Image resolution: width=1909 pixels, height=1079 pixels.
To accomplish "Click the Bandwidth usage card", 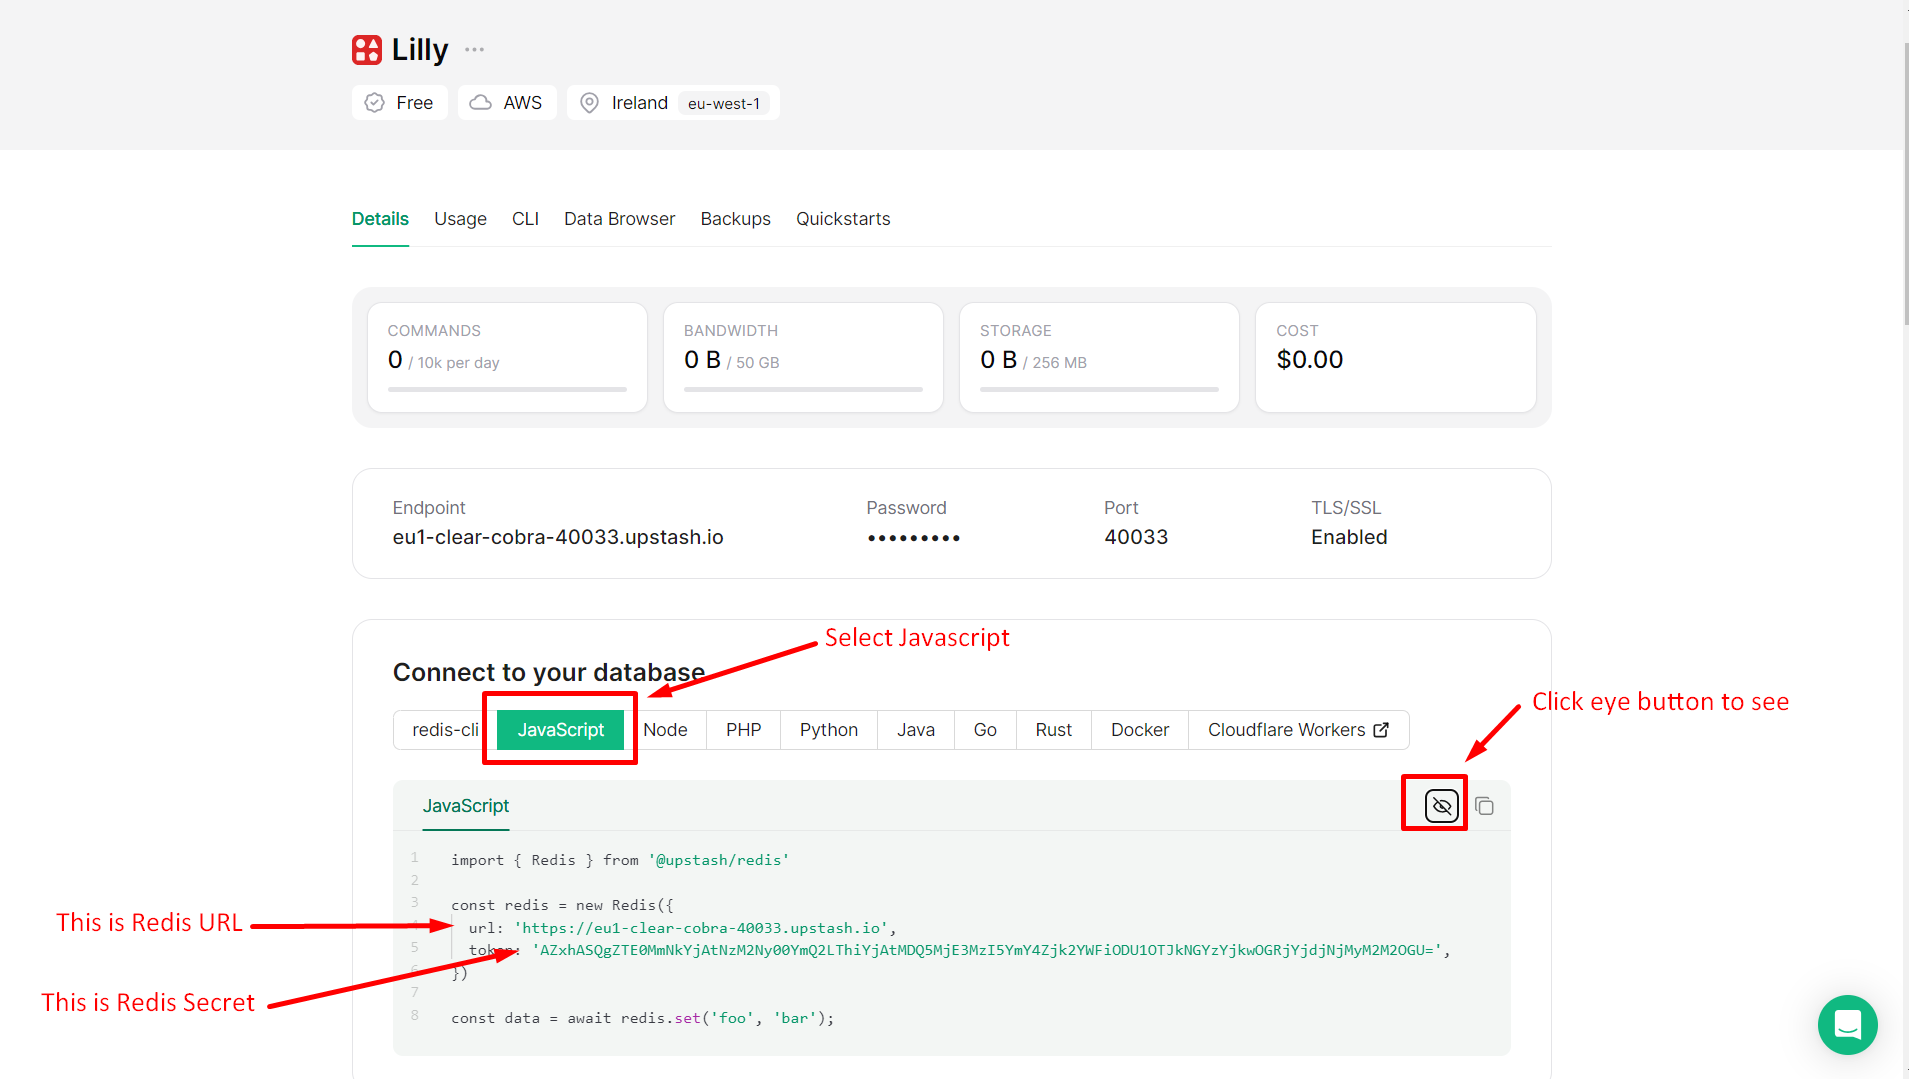I will pos(803,357).
